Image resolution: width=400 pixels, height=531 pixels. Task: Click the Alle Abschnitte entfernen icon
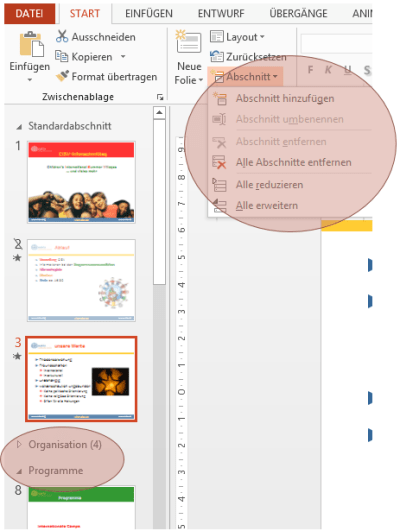click(219, 162)
